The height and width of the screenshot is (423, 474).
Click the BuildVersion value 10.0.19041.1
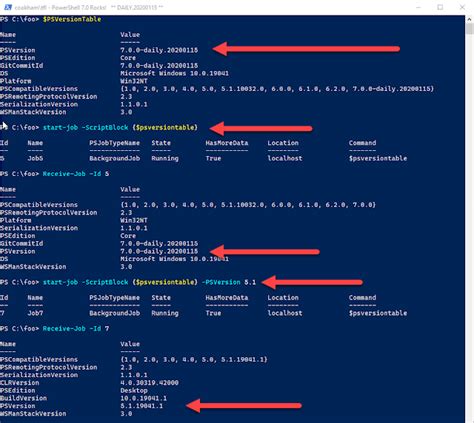[144, 398]
